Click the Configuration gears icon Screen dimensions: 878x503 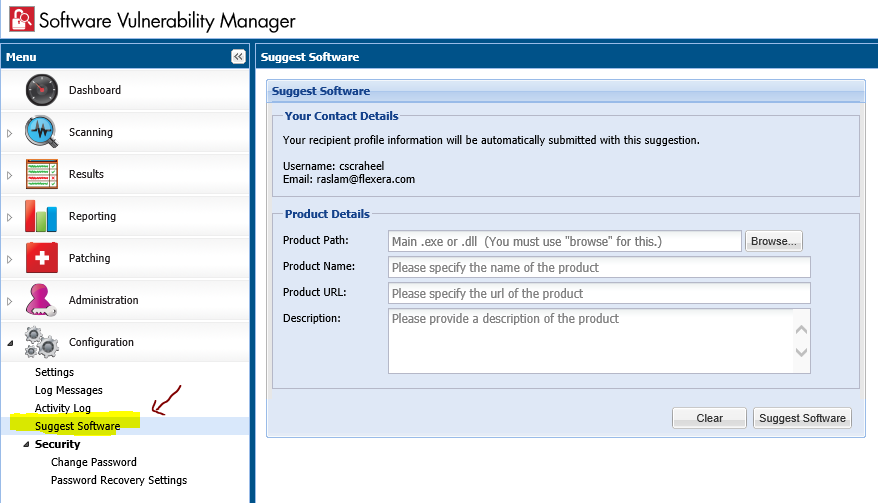tap(41, 342)
